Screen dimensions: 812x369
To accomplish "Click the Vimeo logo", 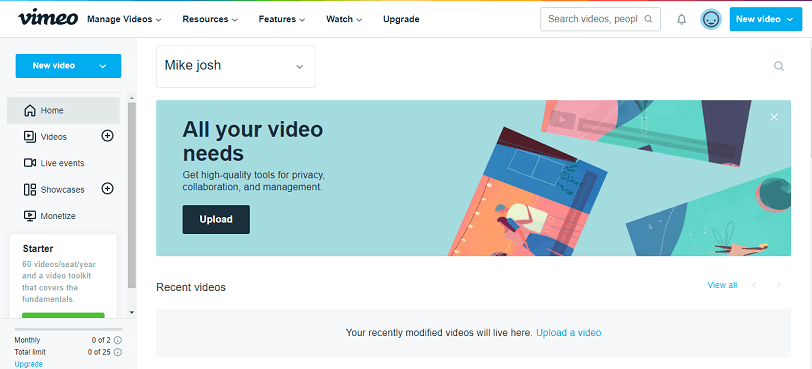I will [48, 19].
